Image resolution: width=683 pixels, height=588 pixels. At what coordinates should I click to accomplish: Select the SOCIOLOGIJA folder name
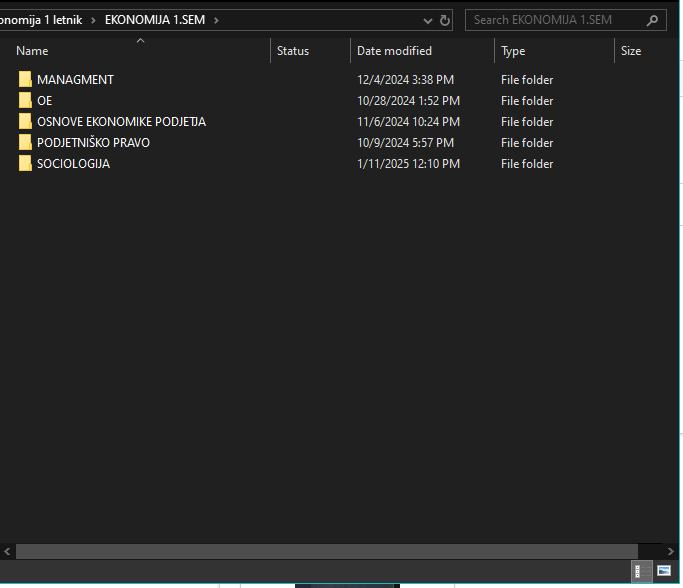click(73, 164)
